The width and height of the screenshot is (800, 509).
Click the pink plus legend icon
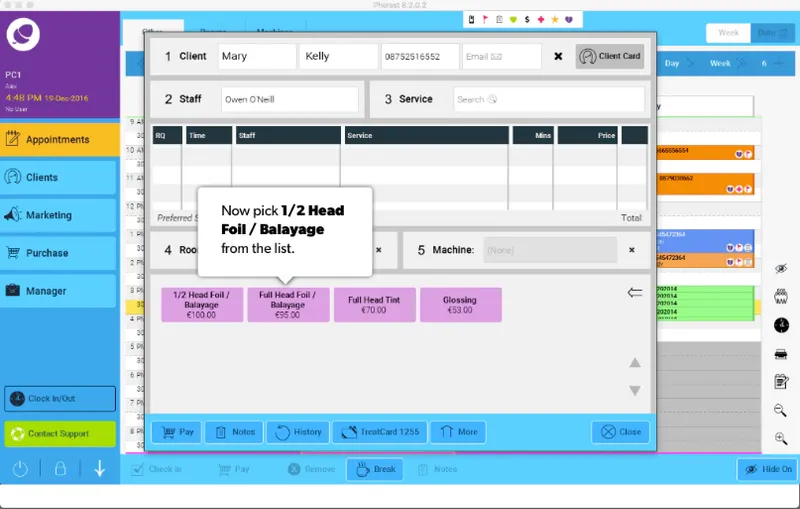(541, 19)
